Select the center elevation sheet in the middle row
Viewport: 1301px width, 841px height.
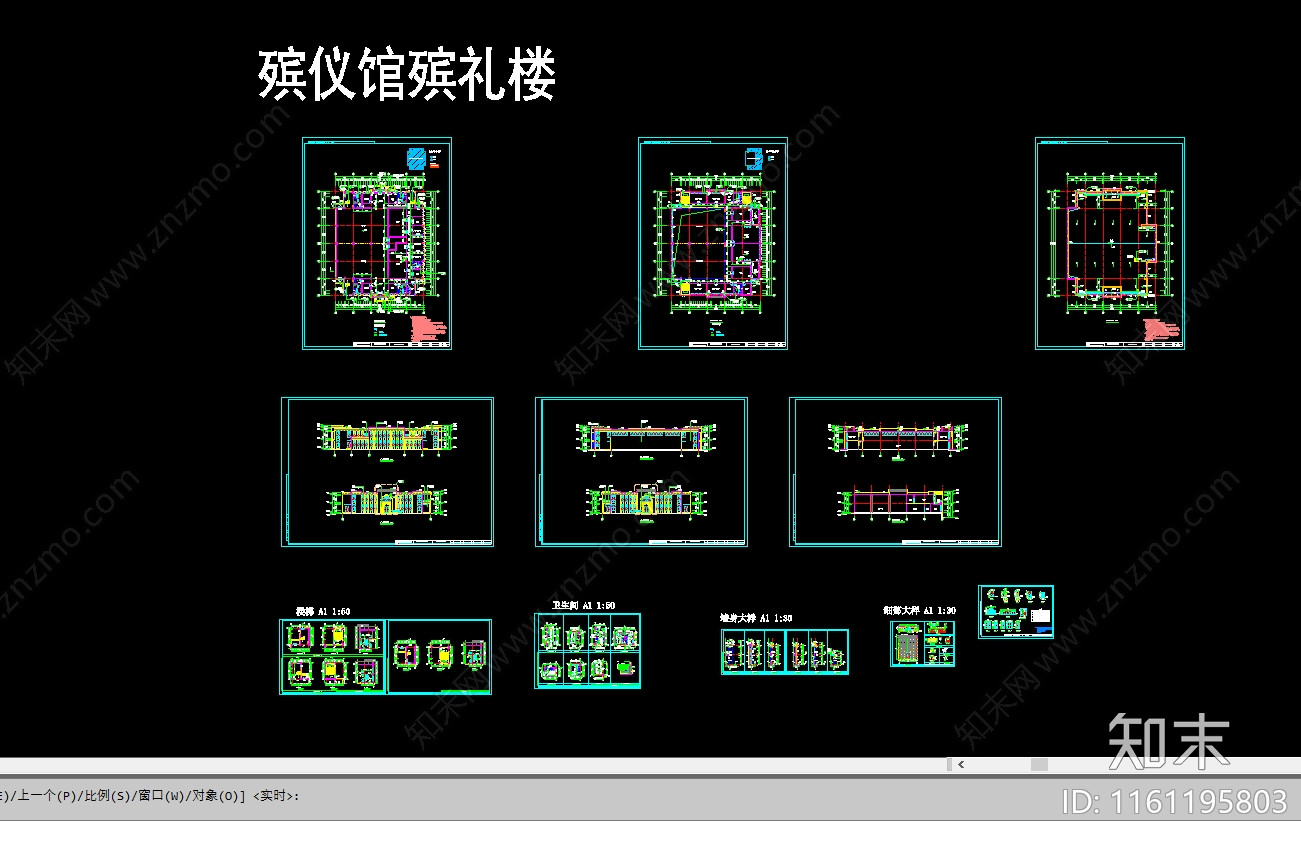(641, 472)
